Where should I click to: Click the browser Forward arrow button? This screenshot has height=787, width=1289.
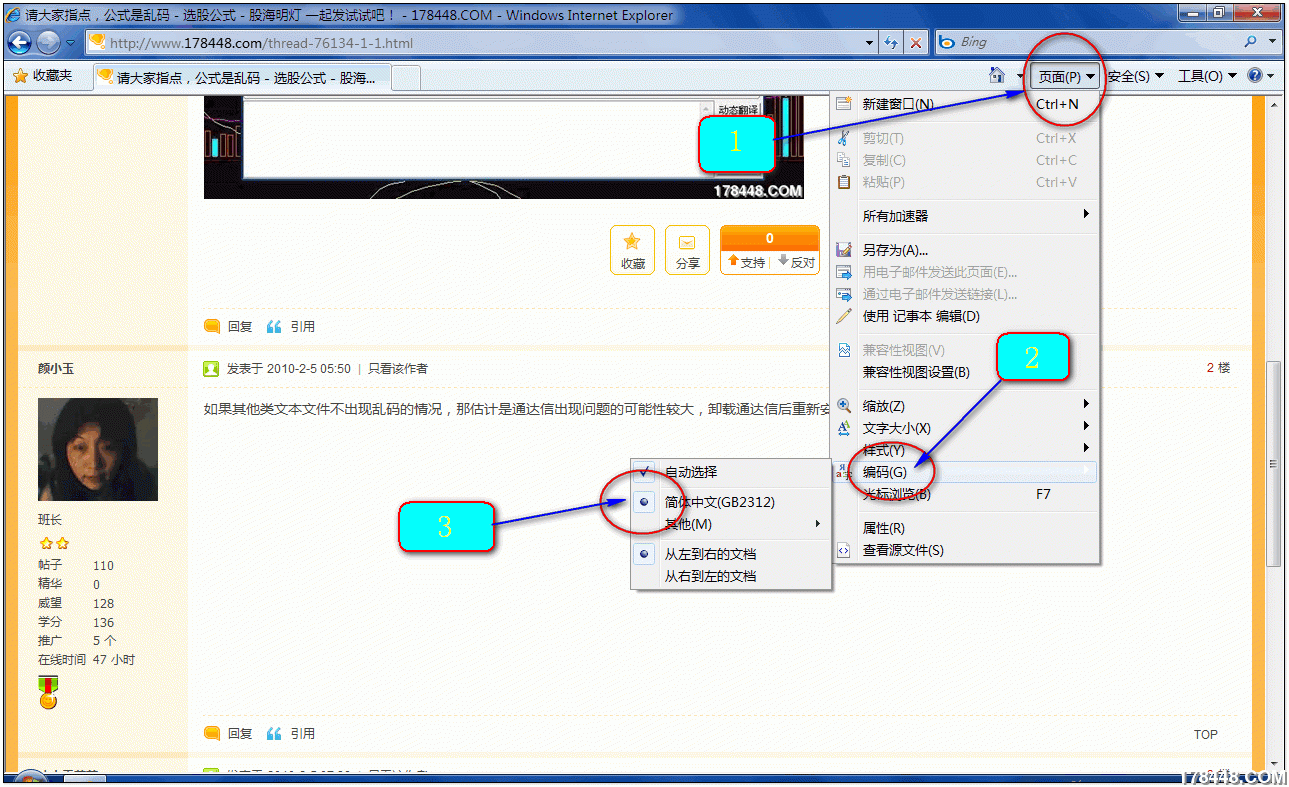coord(48,42)
